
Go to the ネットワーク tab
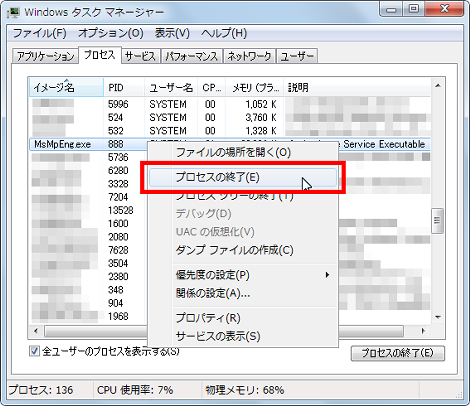(x=249, y=56)
